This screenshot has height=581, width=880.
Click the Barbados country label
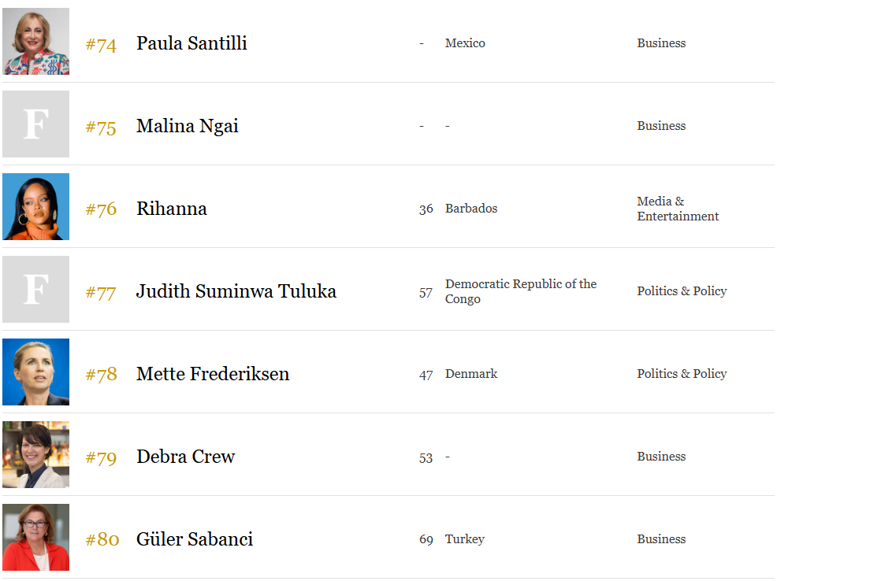click(471, 209)
